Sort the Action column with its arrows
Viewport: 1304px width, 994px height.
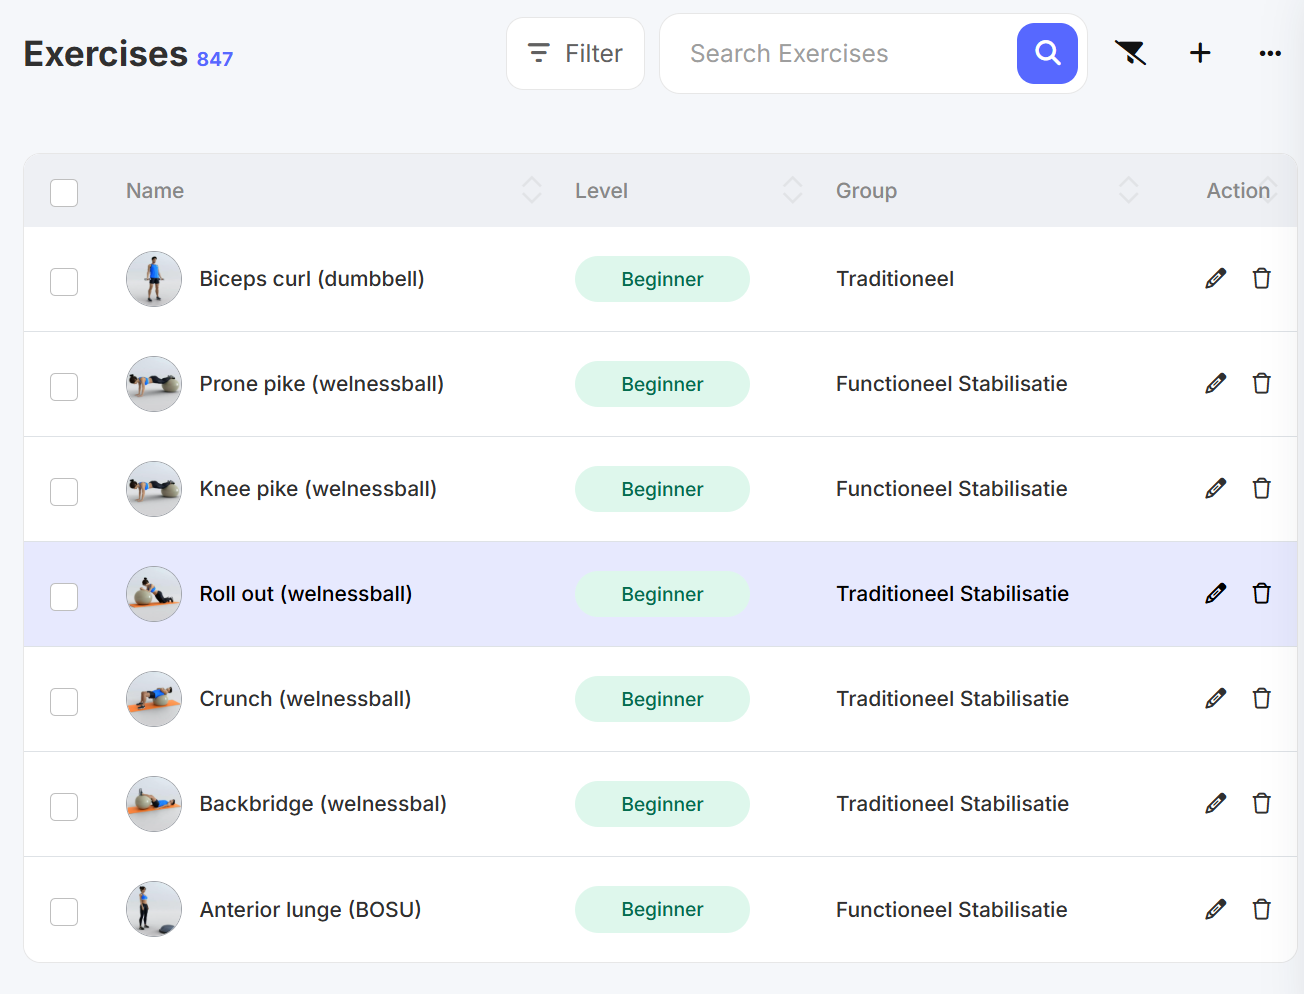click(1271, 190)
